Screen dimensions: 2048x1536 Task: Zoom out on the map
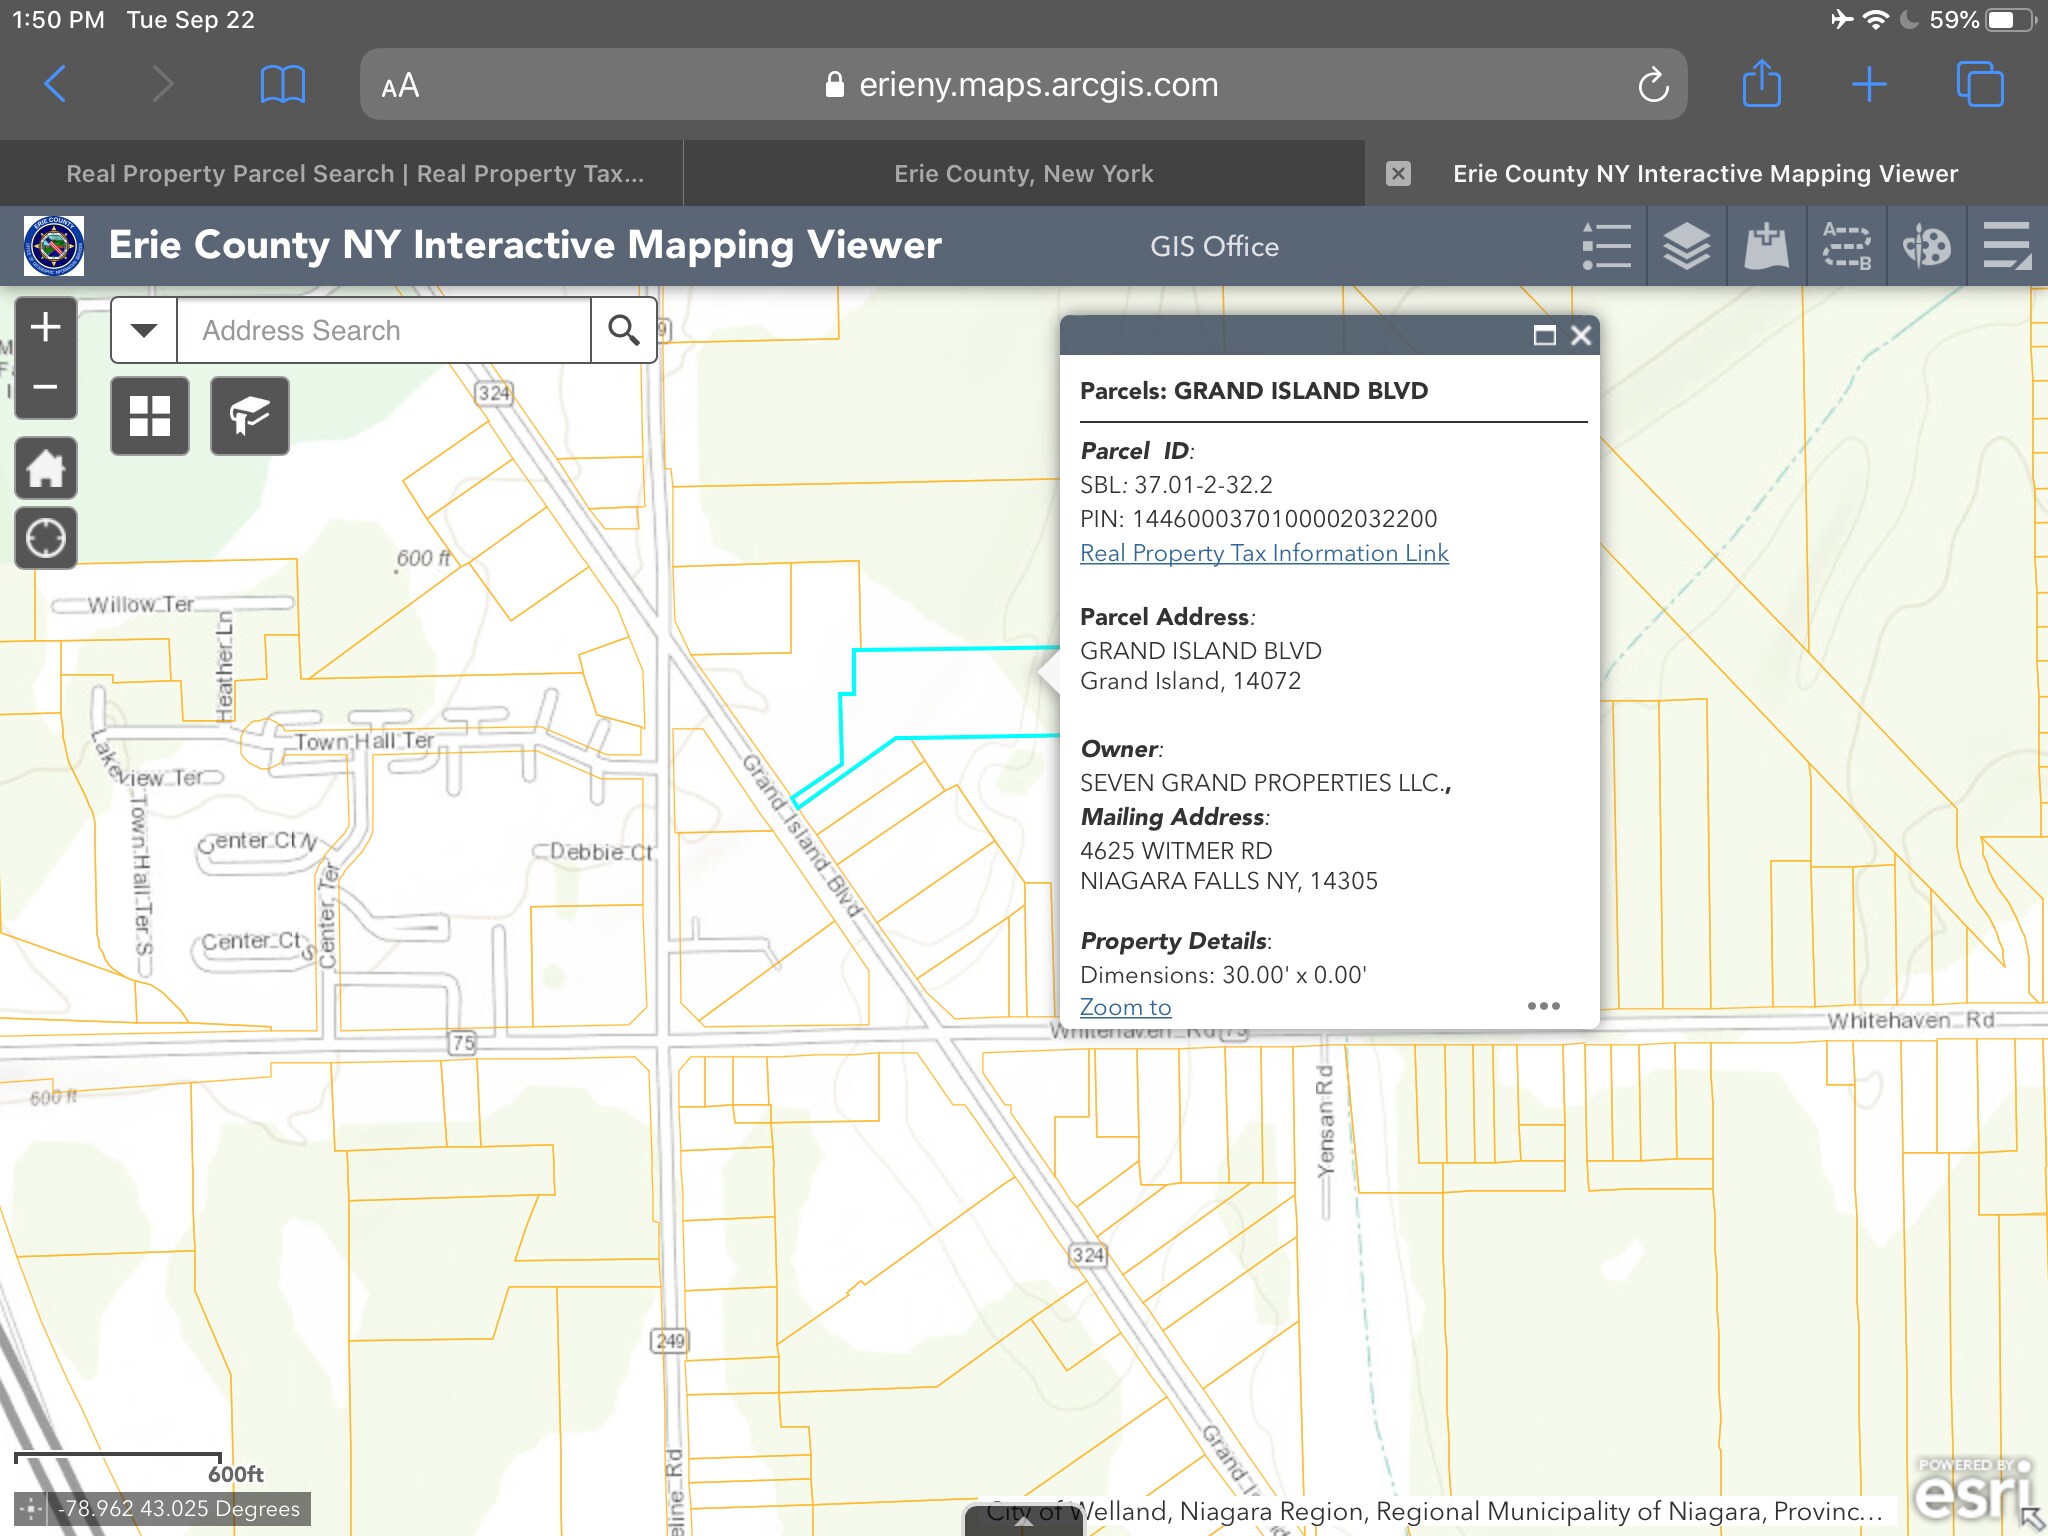[46, 387]
